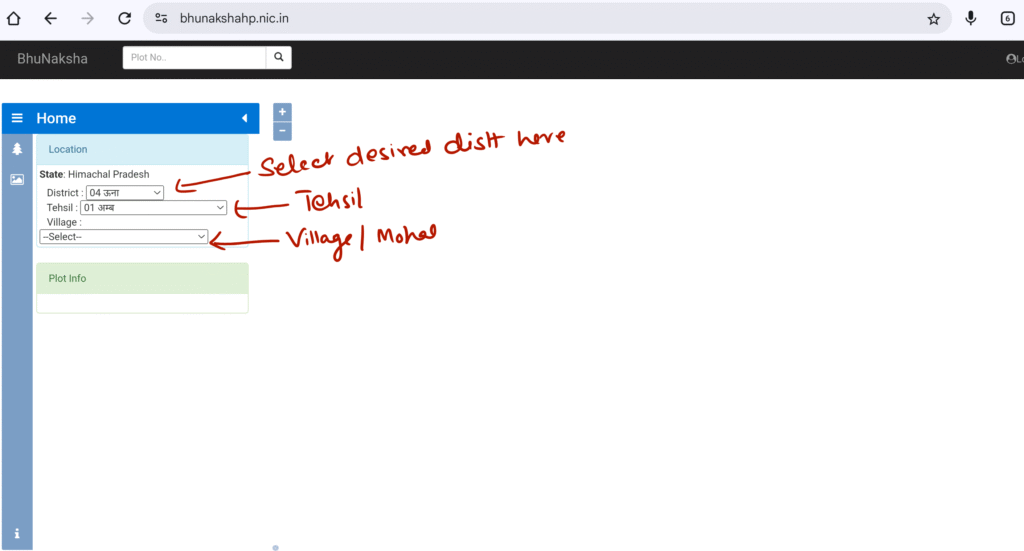Reload the page in the browser

click(x=124, y=19)
